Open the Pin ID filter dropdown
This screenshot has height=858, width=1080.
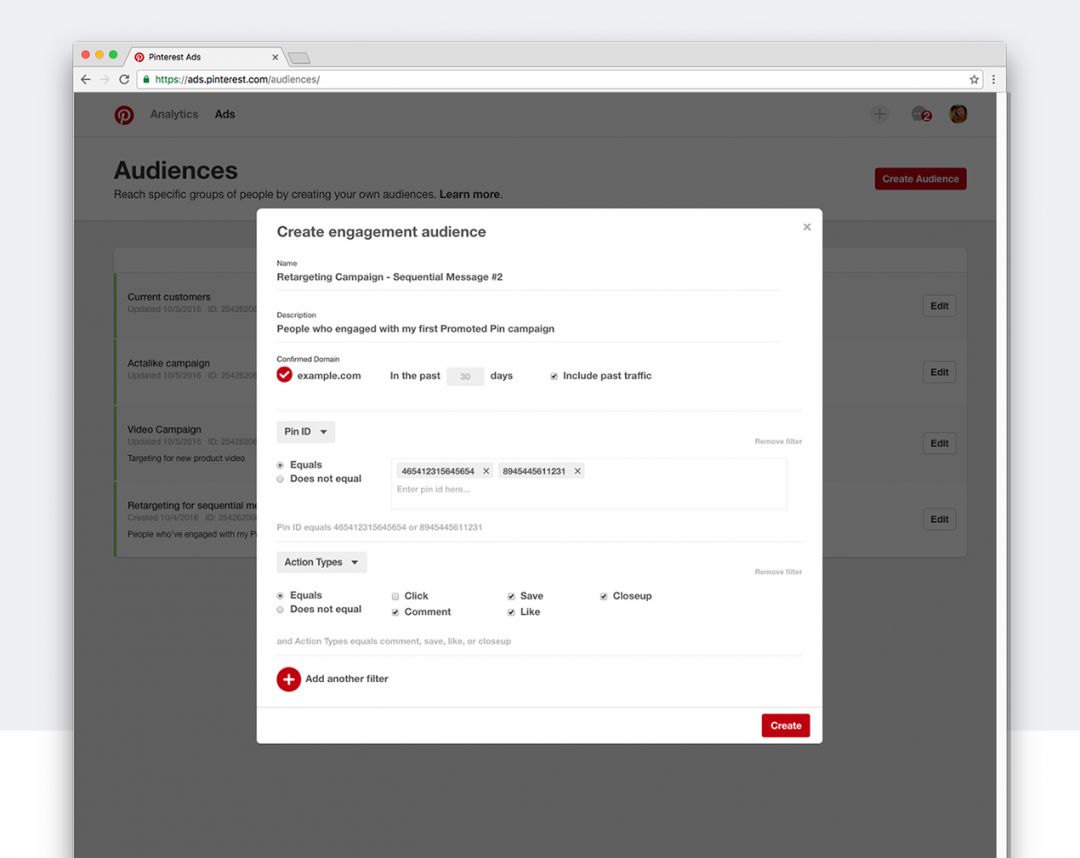coord(305,431)
